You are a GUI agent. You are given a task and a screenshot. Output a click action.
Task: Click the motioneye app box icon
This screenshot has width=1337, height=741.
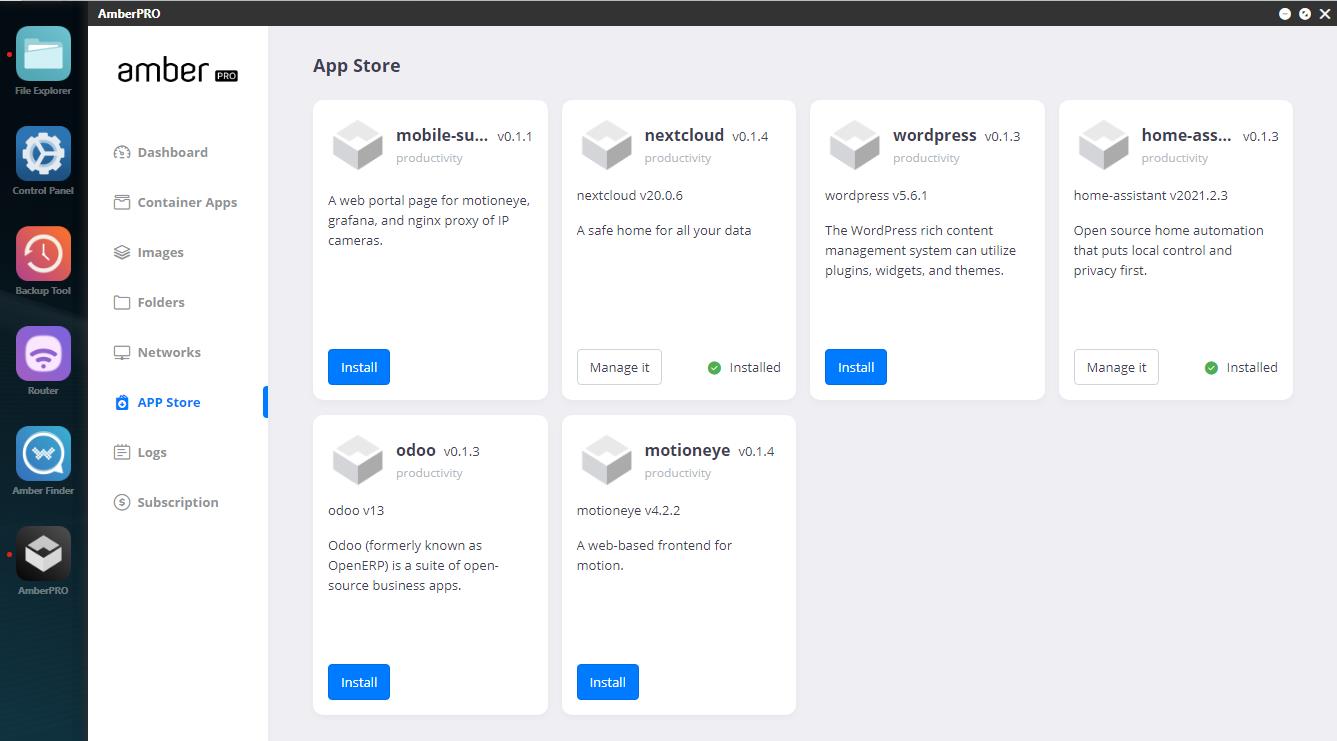(607, 460)
